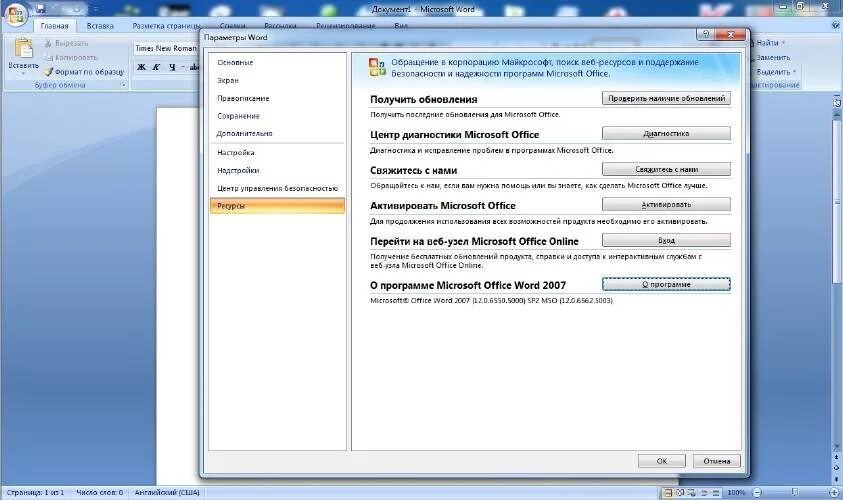Select Правописание category in options

coord(277,98)
